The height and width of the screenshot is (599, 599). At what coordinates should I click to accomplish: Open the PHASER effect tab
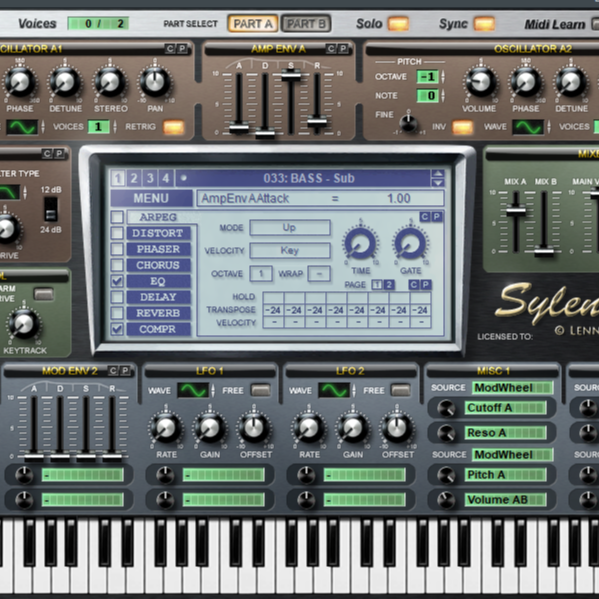pos(159,249)
